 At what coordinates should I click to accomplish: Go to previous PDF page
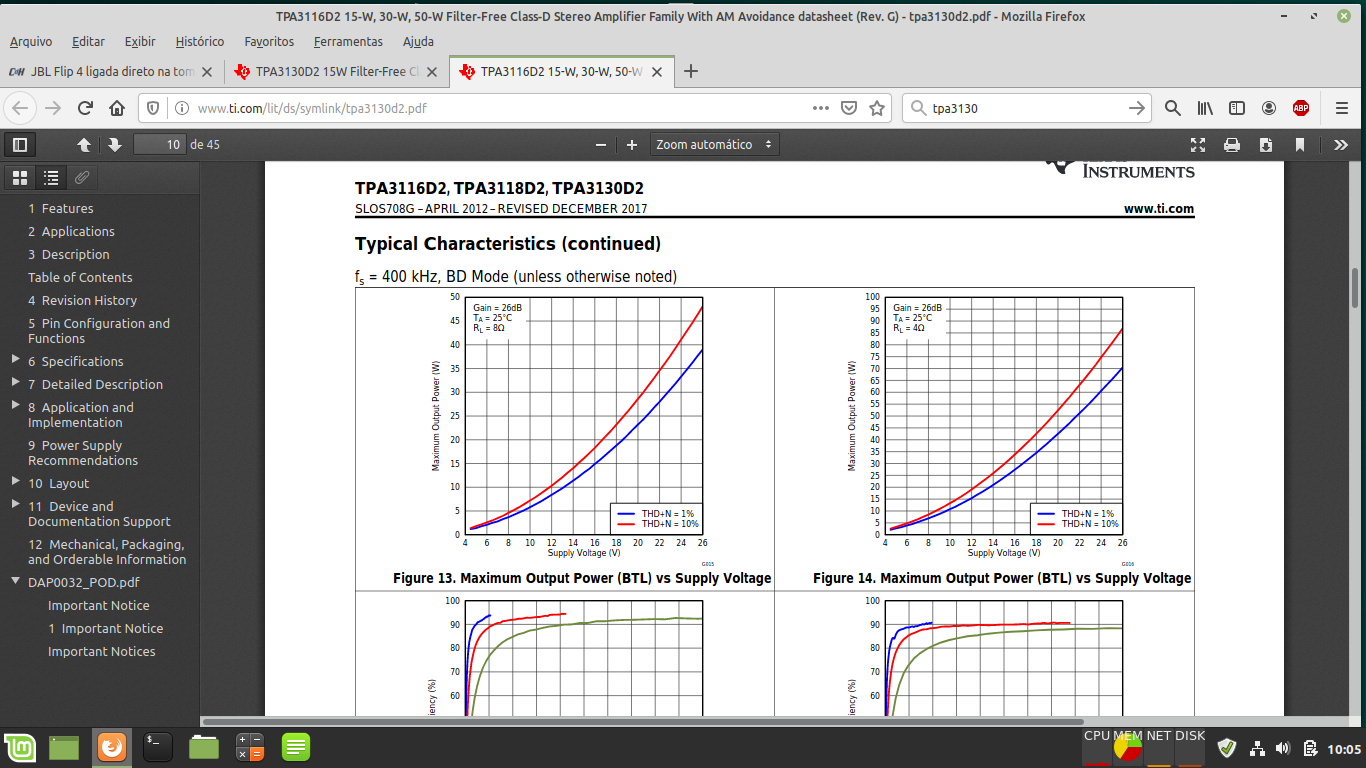(84, 145)
